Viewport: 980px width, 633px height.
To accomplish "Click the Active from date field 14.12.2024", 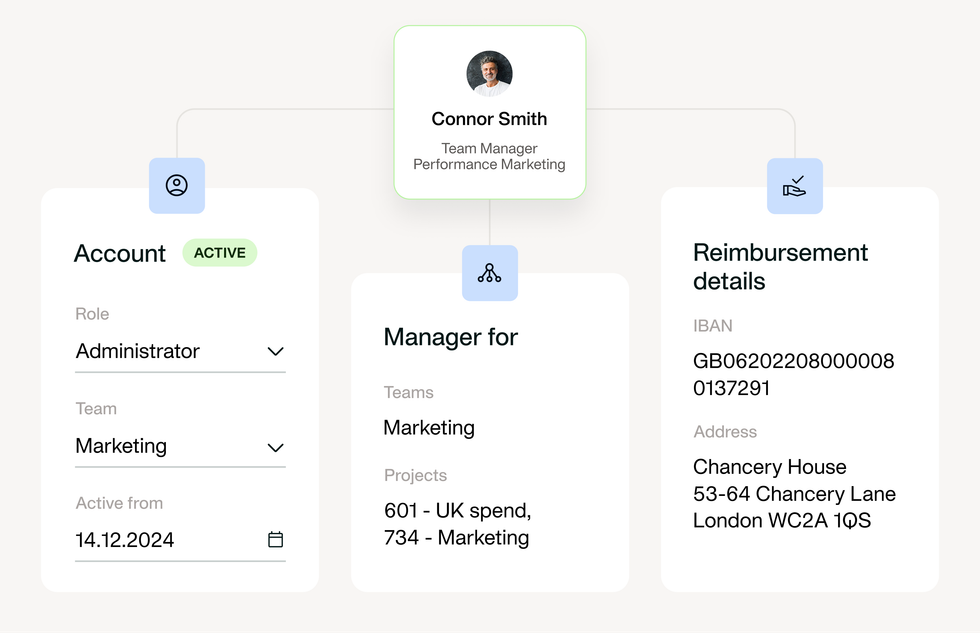I will click(x=125, y=540).
